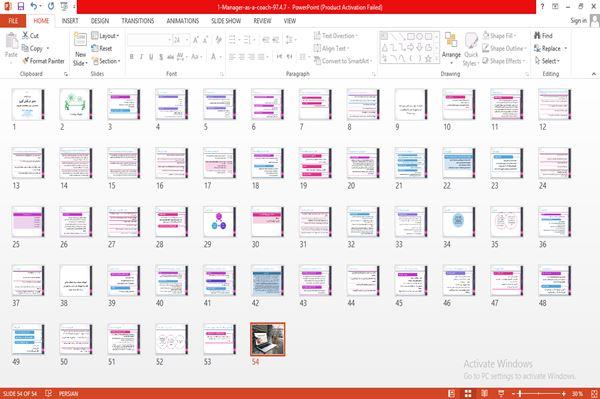600x399 pixels.
Task: Click zoom out minus button
Action: tap(514, 393)
